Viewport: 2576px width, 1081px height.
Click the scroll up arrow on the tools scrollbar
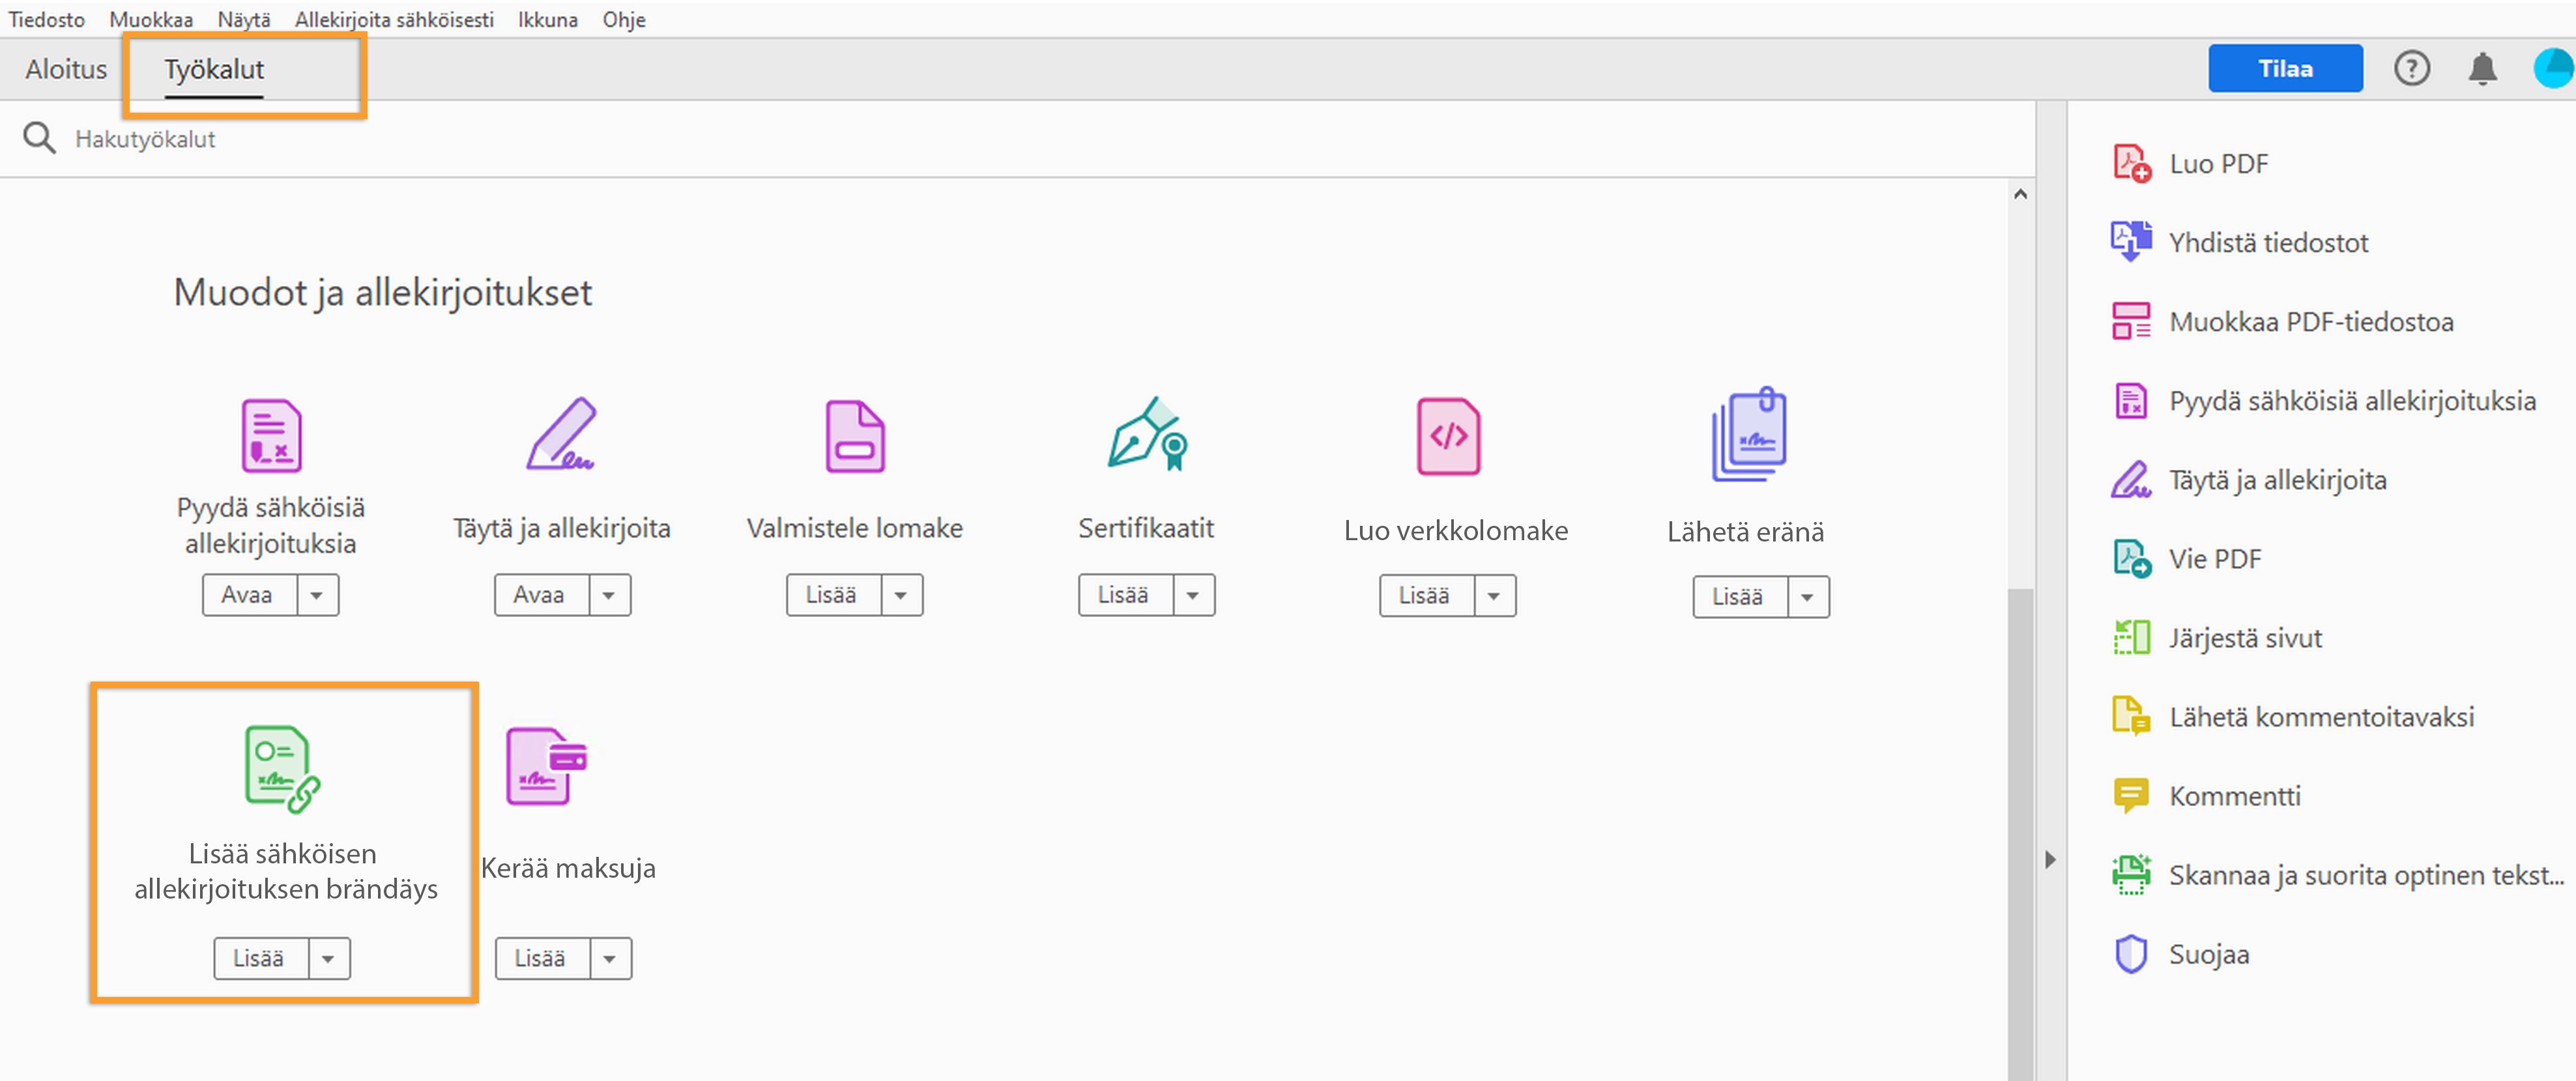(x=2020, y=195)
